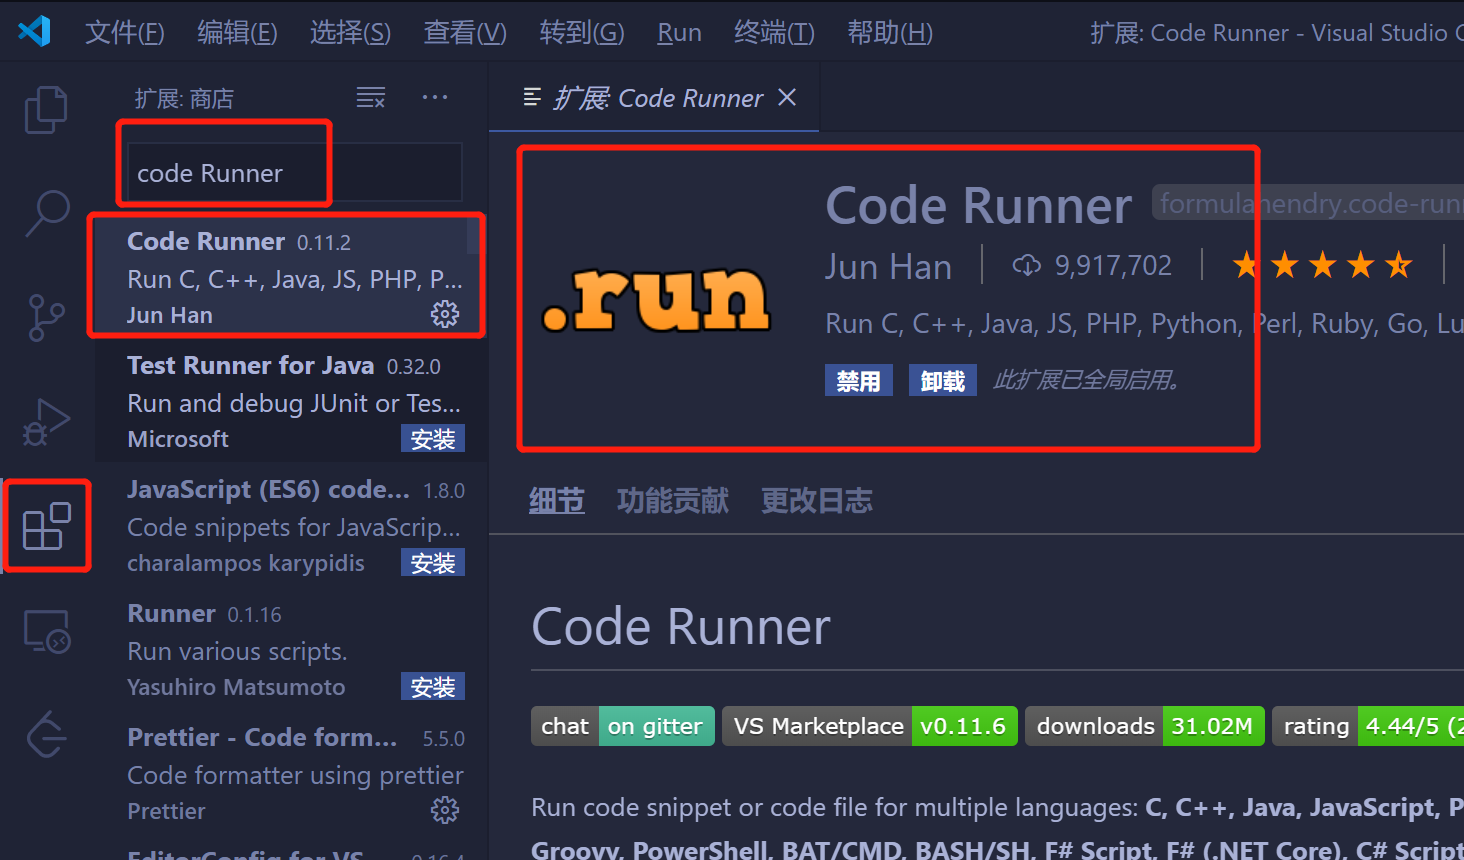Open the Remote Explorer activity bar icon
The image size is (1464, 860).
[x=46, y=631]
